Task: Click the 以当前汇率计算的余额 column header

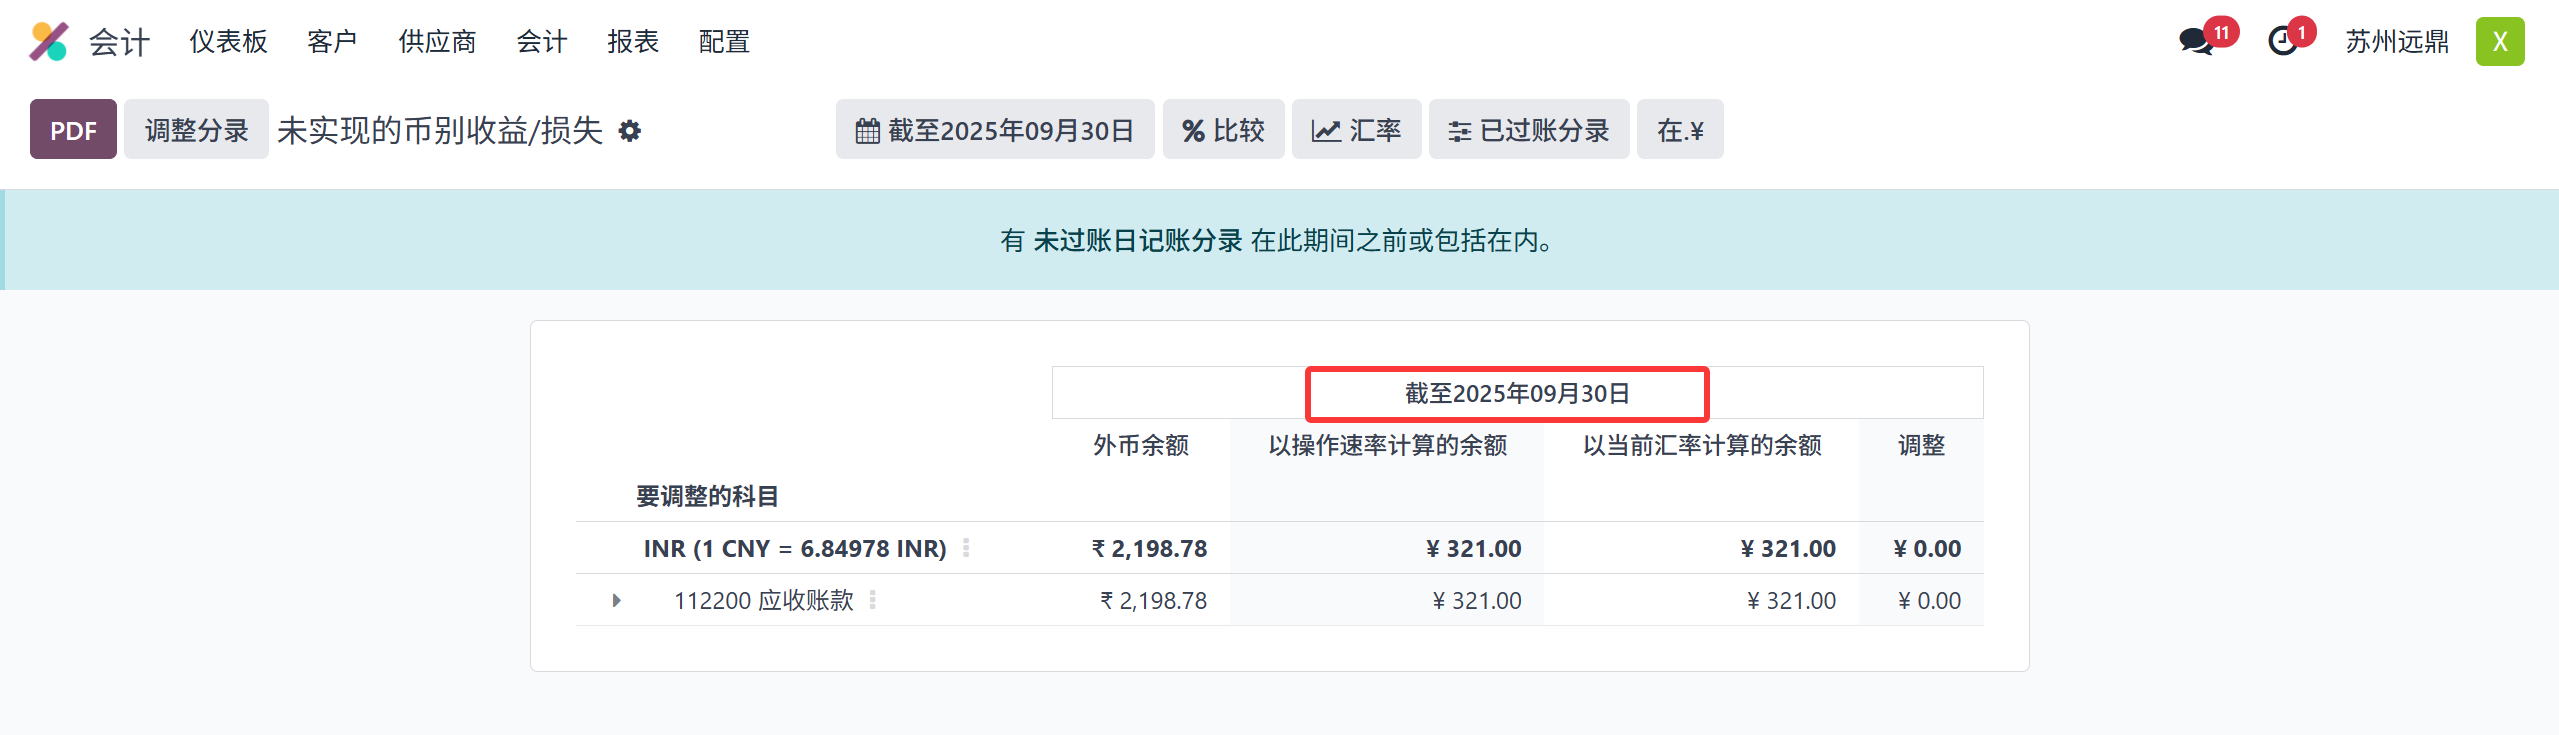Action: [1702, 445]
